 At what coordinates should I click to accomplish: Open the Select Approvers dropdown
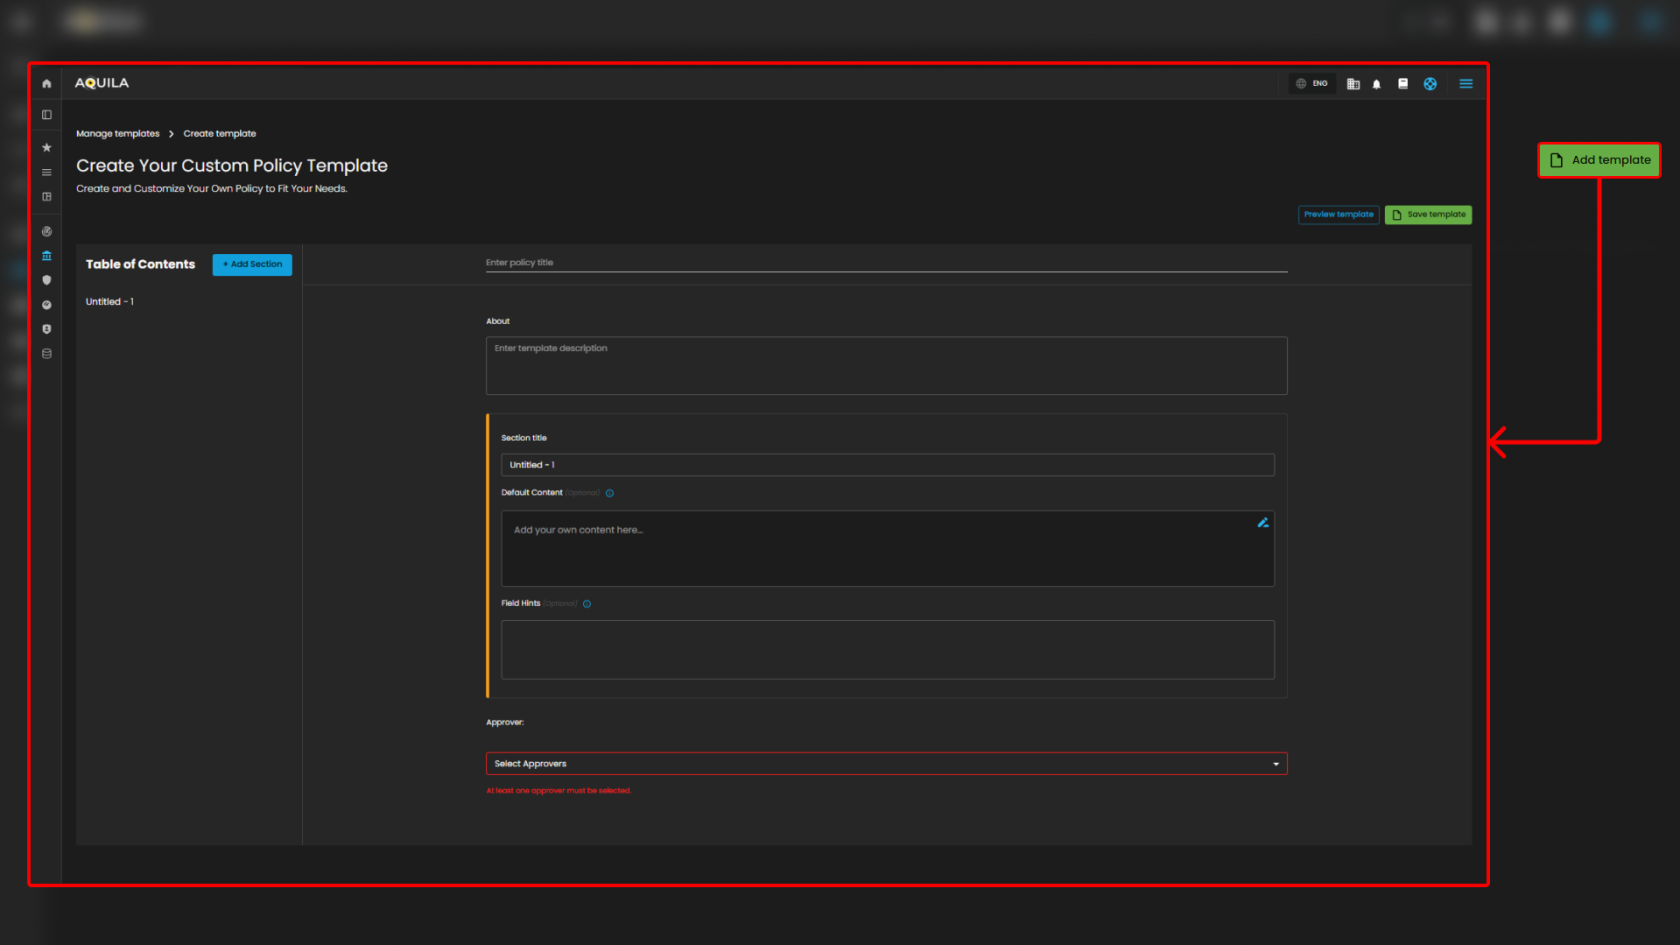point(886,764)
